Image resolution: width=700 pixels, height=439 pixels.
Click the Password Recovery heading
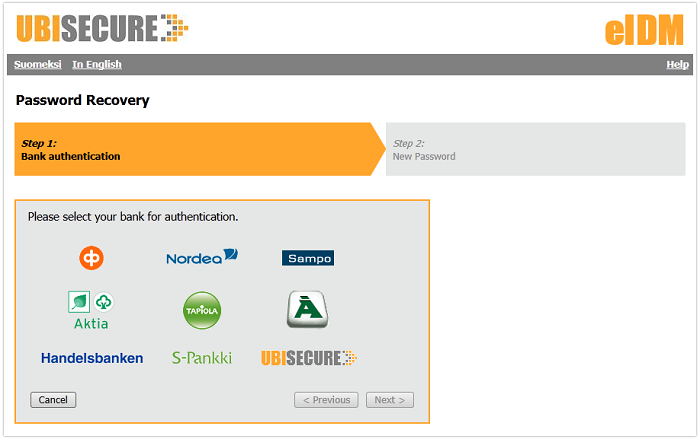pos(83,100)
